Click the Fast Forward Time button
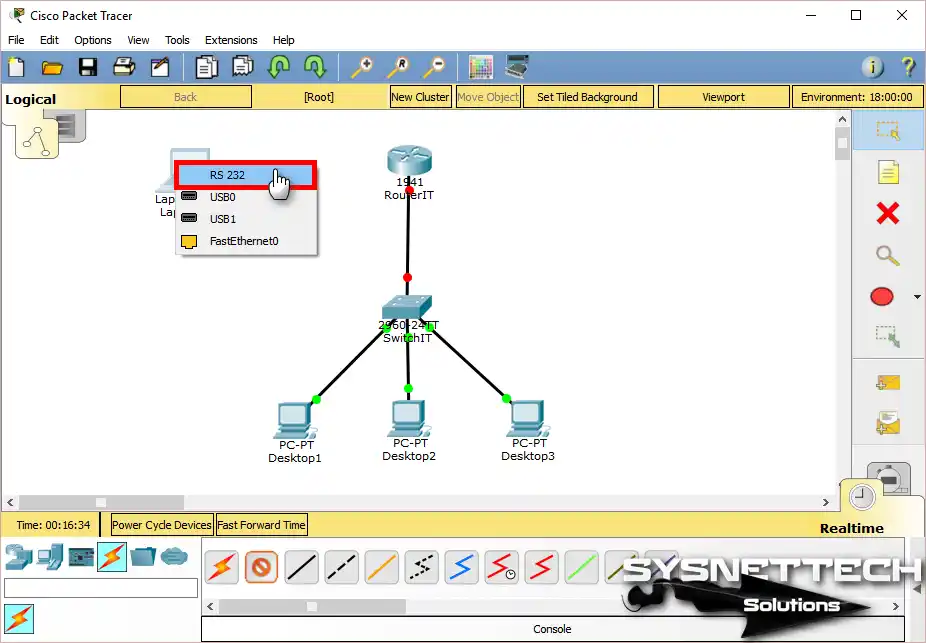The height and width of the screenshot is (643, 926). click(262, 525)
